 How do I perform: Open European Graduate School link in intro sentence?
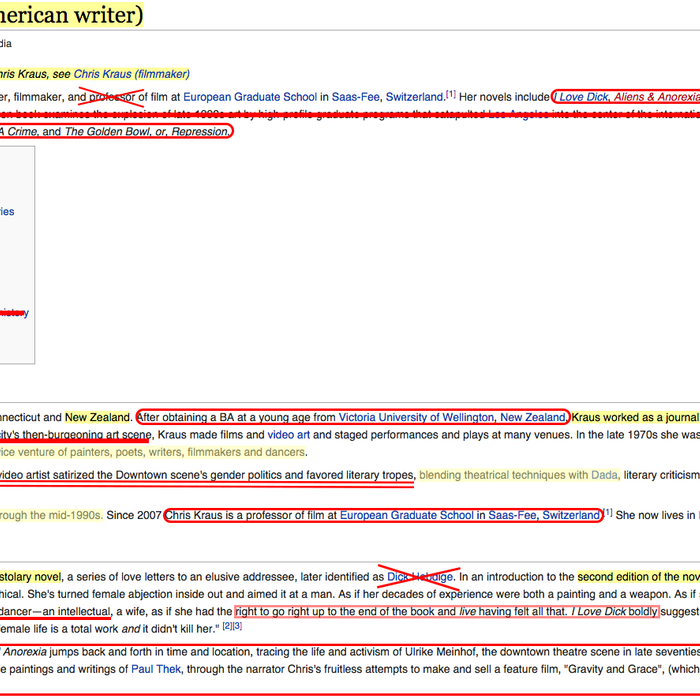point(250,97)
